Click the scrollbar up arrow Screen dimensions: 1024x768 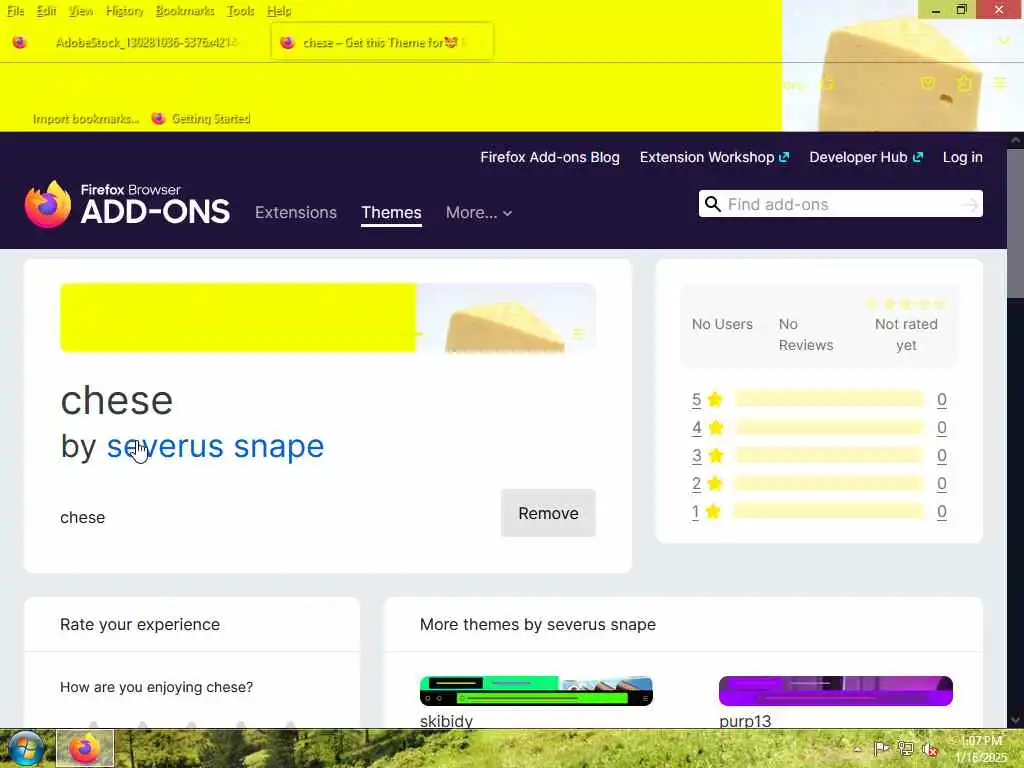1015,140
